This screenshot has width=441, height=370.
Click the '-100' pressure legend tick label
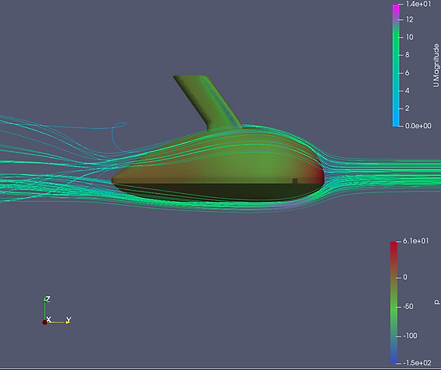point(410,336)
